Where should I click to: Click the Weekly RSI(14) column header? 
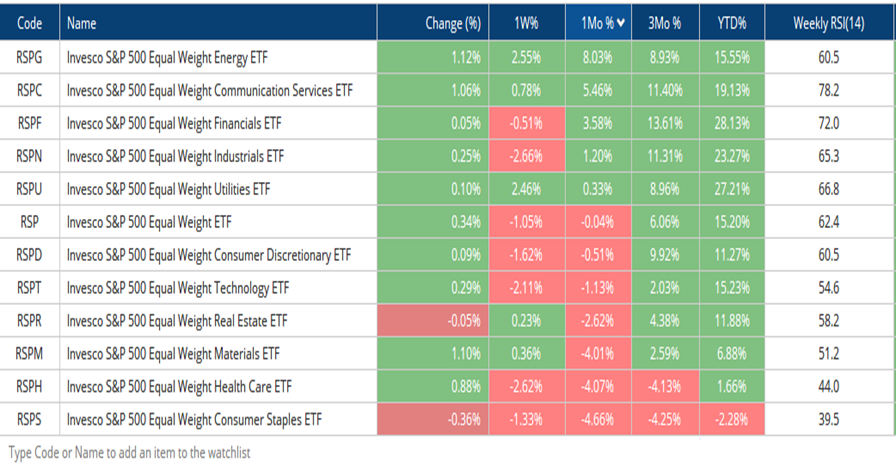click(827, 24)
